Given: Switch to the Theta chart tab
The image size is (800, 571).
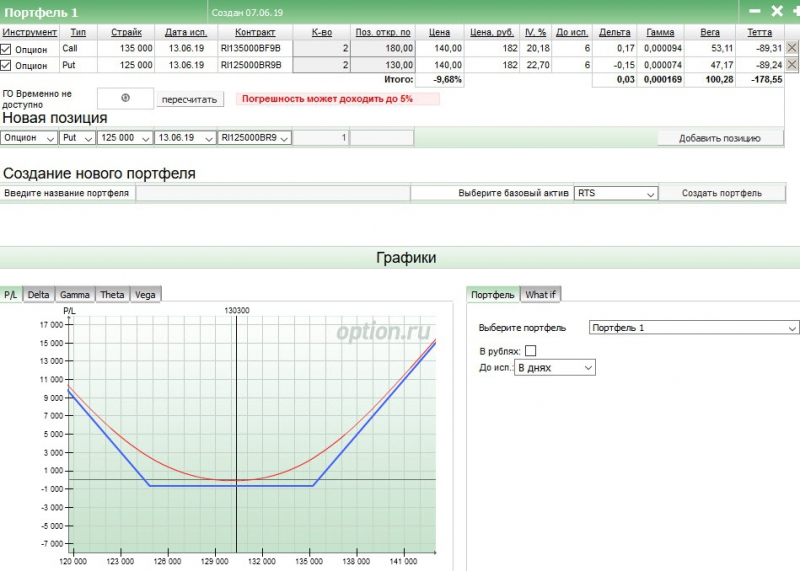Looking at the screenshot, I should tap(112, 294).
